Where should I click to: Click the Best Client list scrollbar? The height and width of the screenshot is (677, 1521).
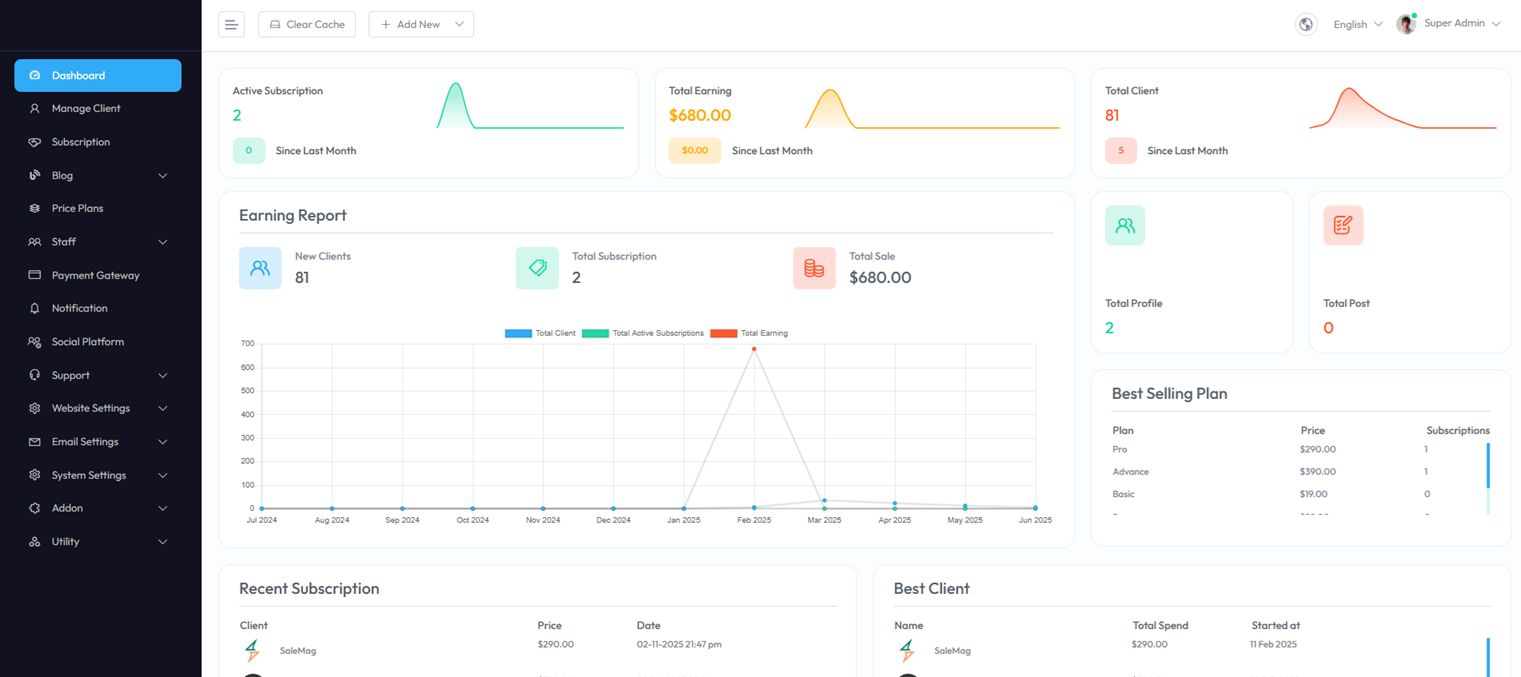1488,657
